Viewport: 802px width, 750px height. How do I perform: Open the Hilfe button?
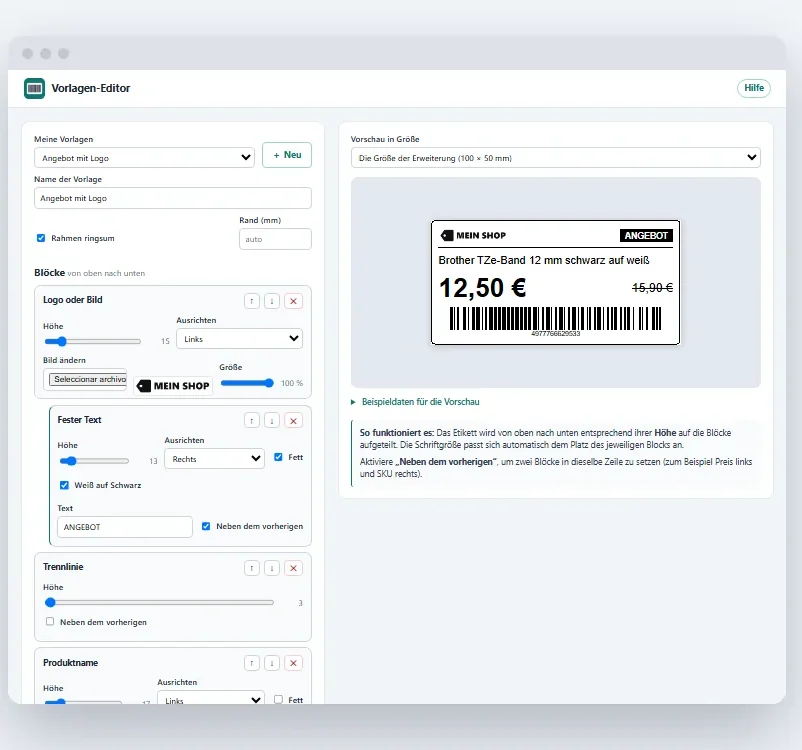(x=753, y=88)
